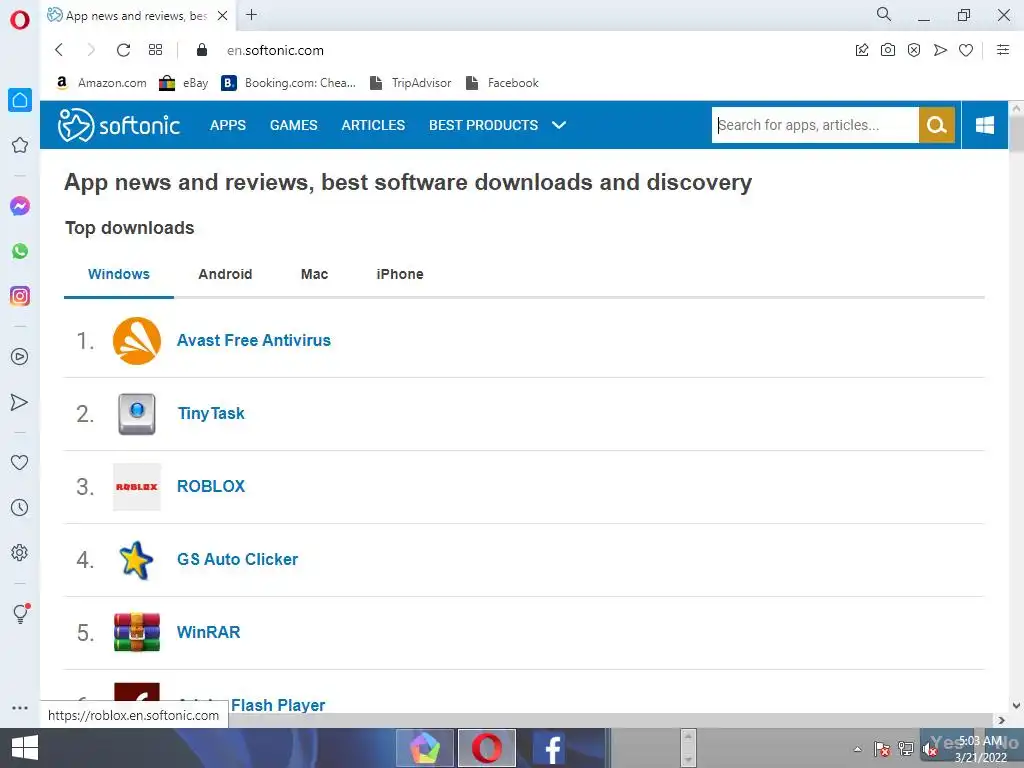Open Messenger in the sidebar
This screenshot has width=1024, height=768.
pyautogui.click(x=20, y=206)
